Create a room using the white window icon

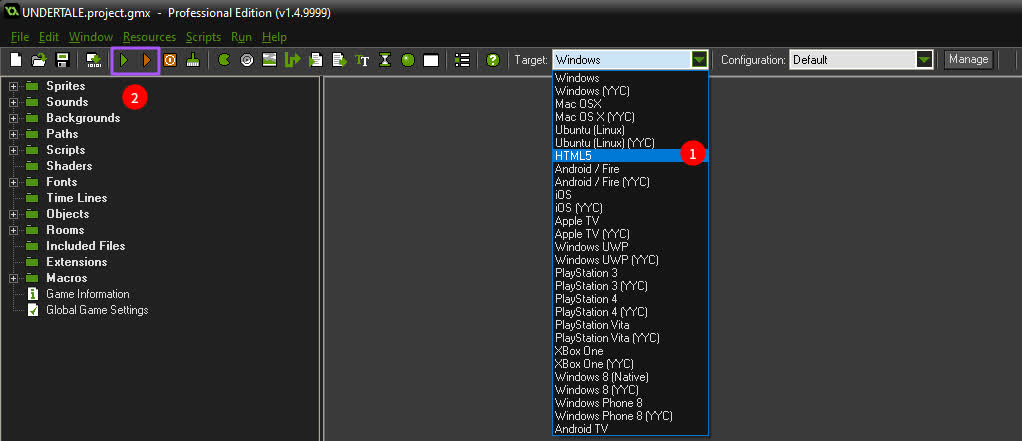click(x=431, y=60)
